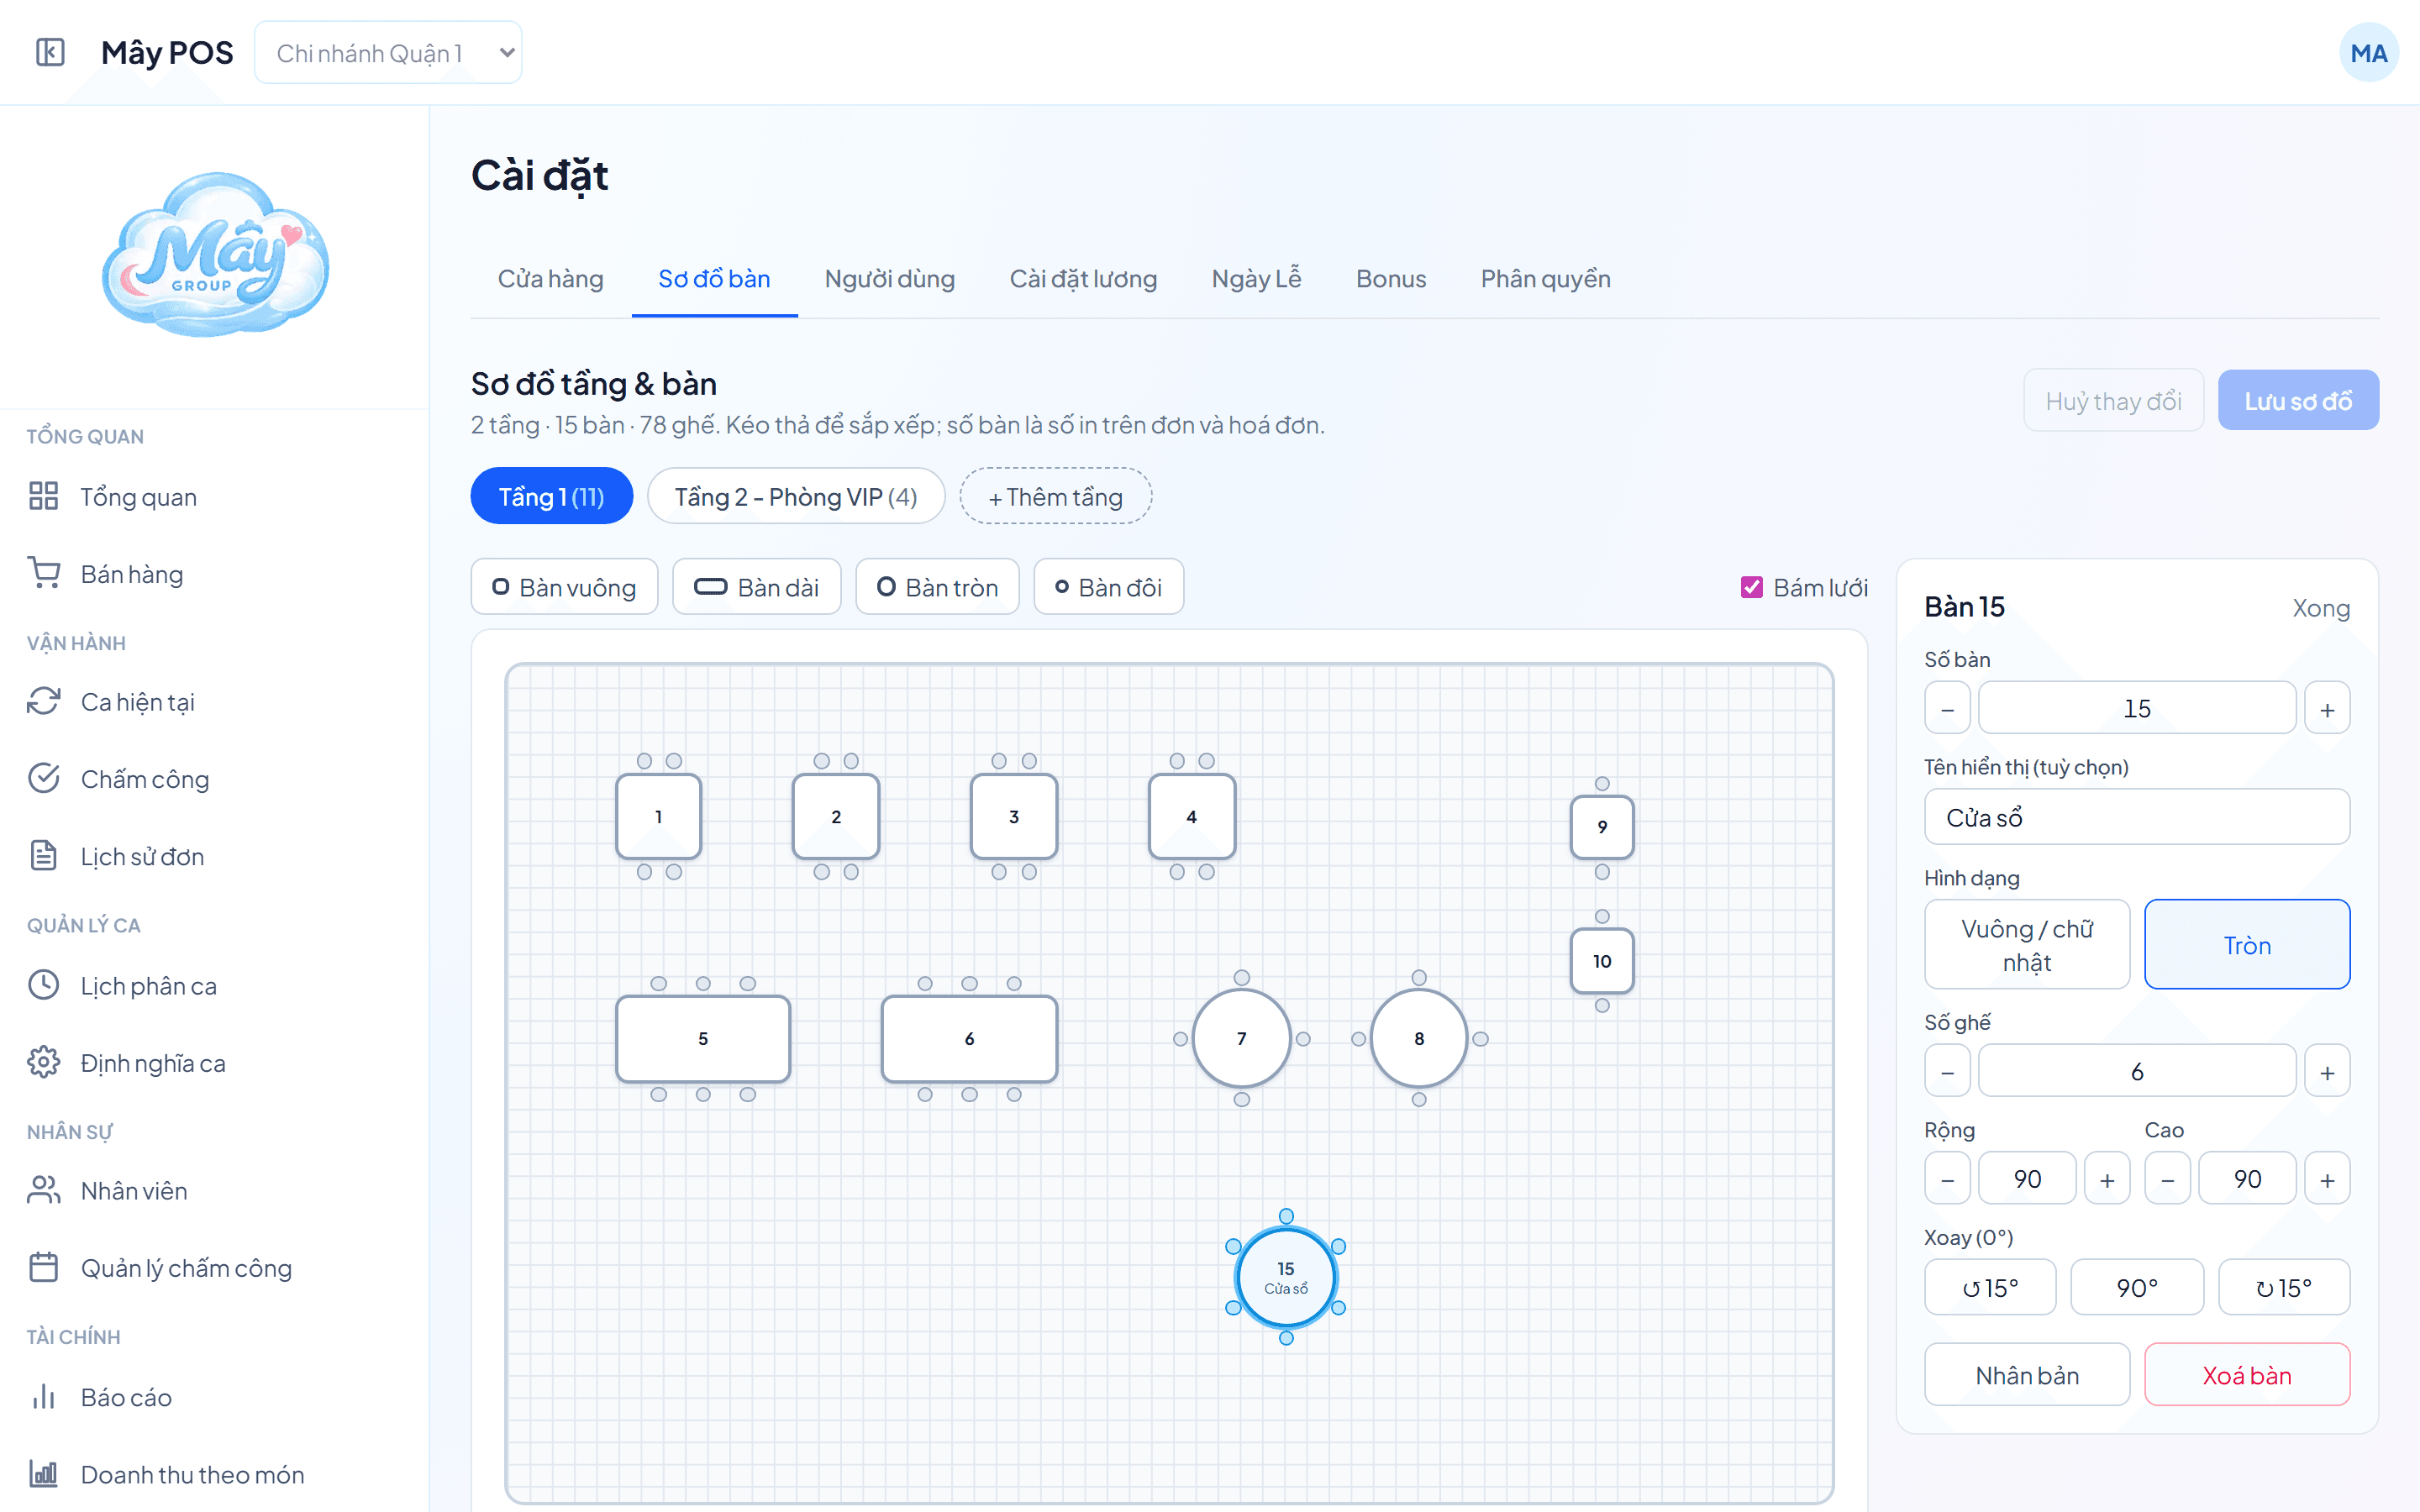Open the Phân quyền tab
The width and height of the screenshot is (2420, 1512).
point(1545,279)
